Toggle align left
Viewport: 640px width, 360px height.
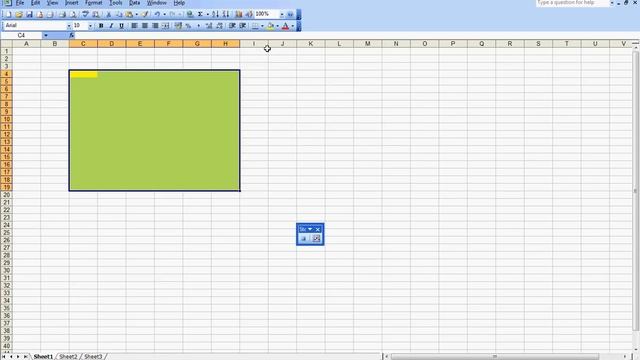click(134, 26)
